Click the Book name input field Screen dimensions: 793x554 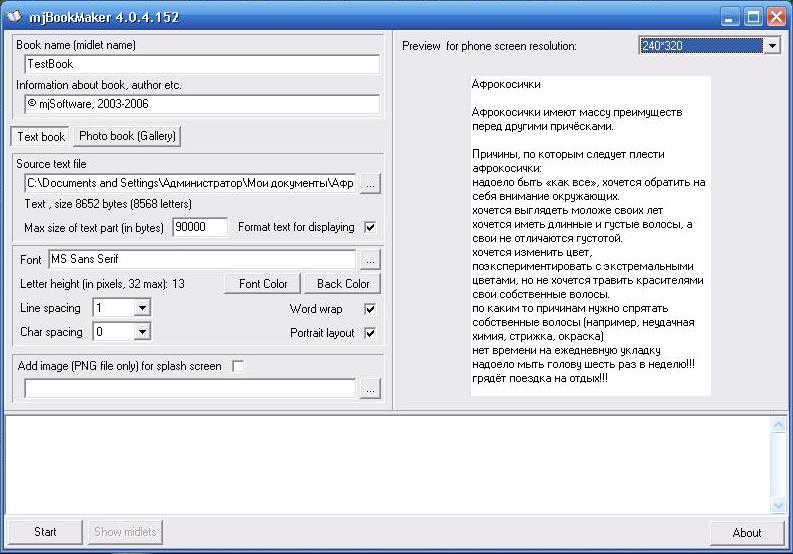point(202,64)
